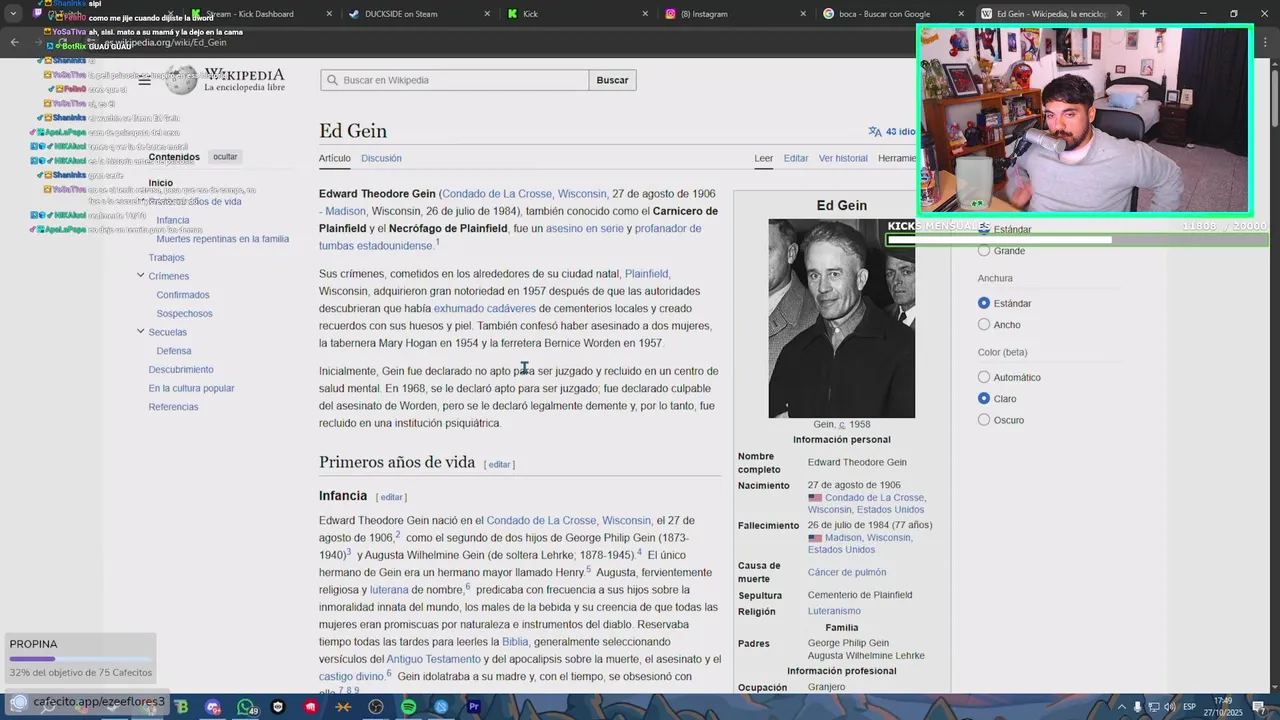Viewport: 1280px width, 720px height.
Task: Click the Ed Gein infobox photograph
Action: coord(841,318)
